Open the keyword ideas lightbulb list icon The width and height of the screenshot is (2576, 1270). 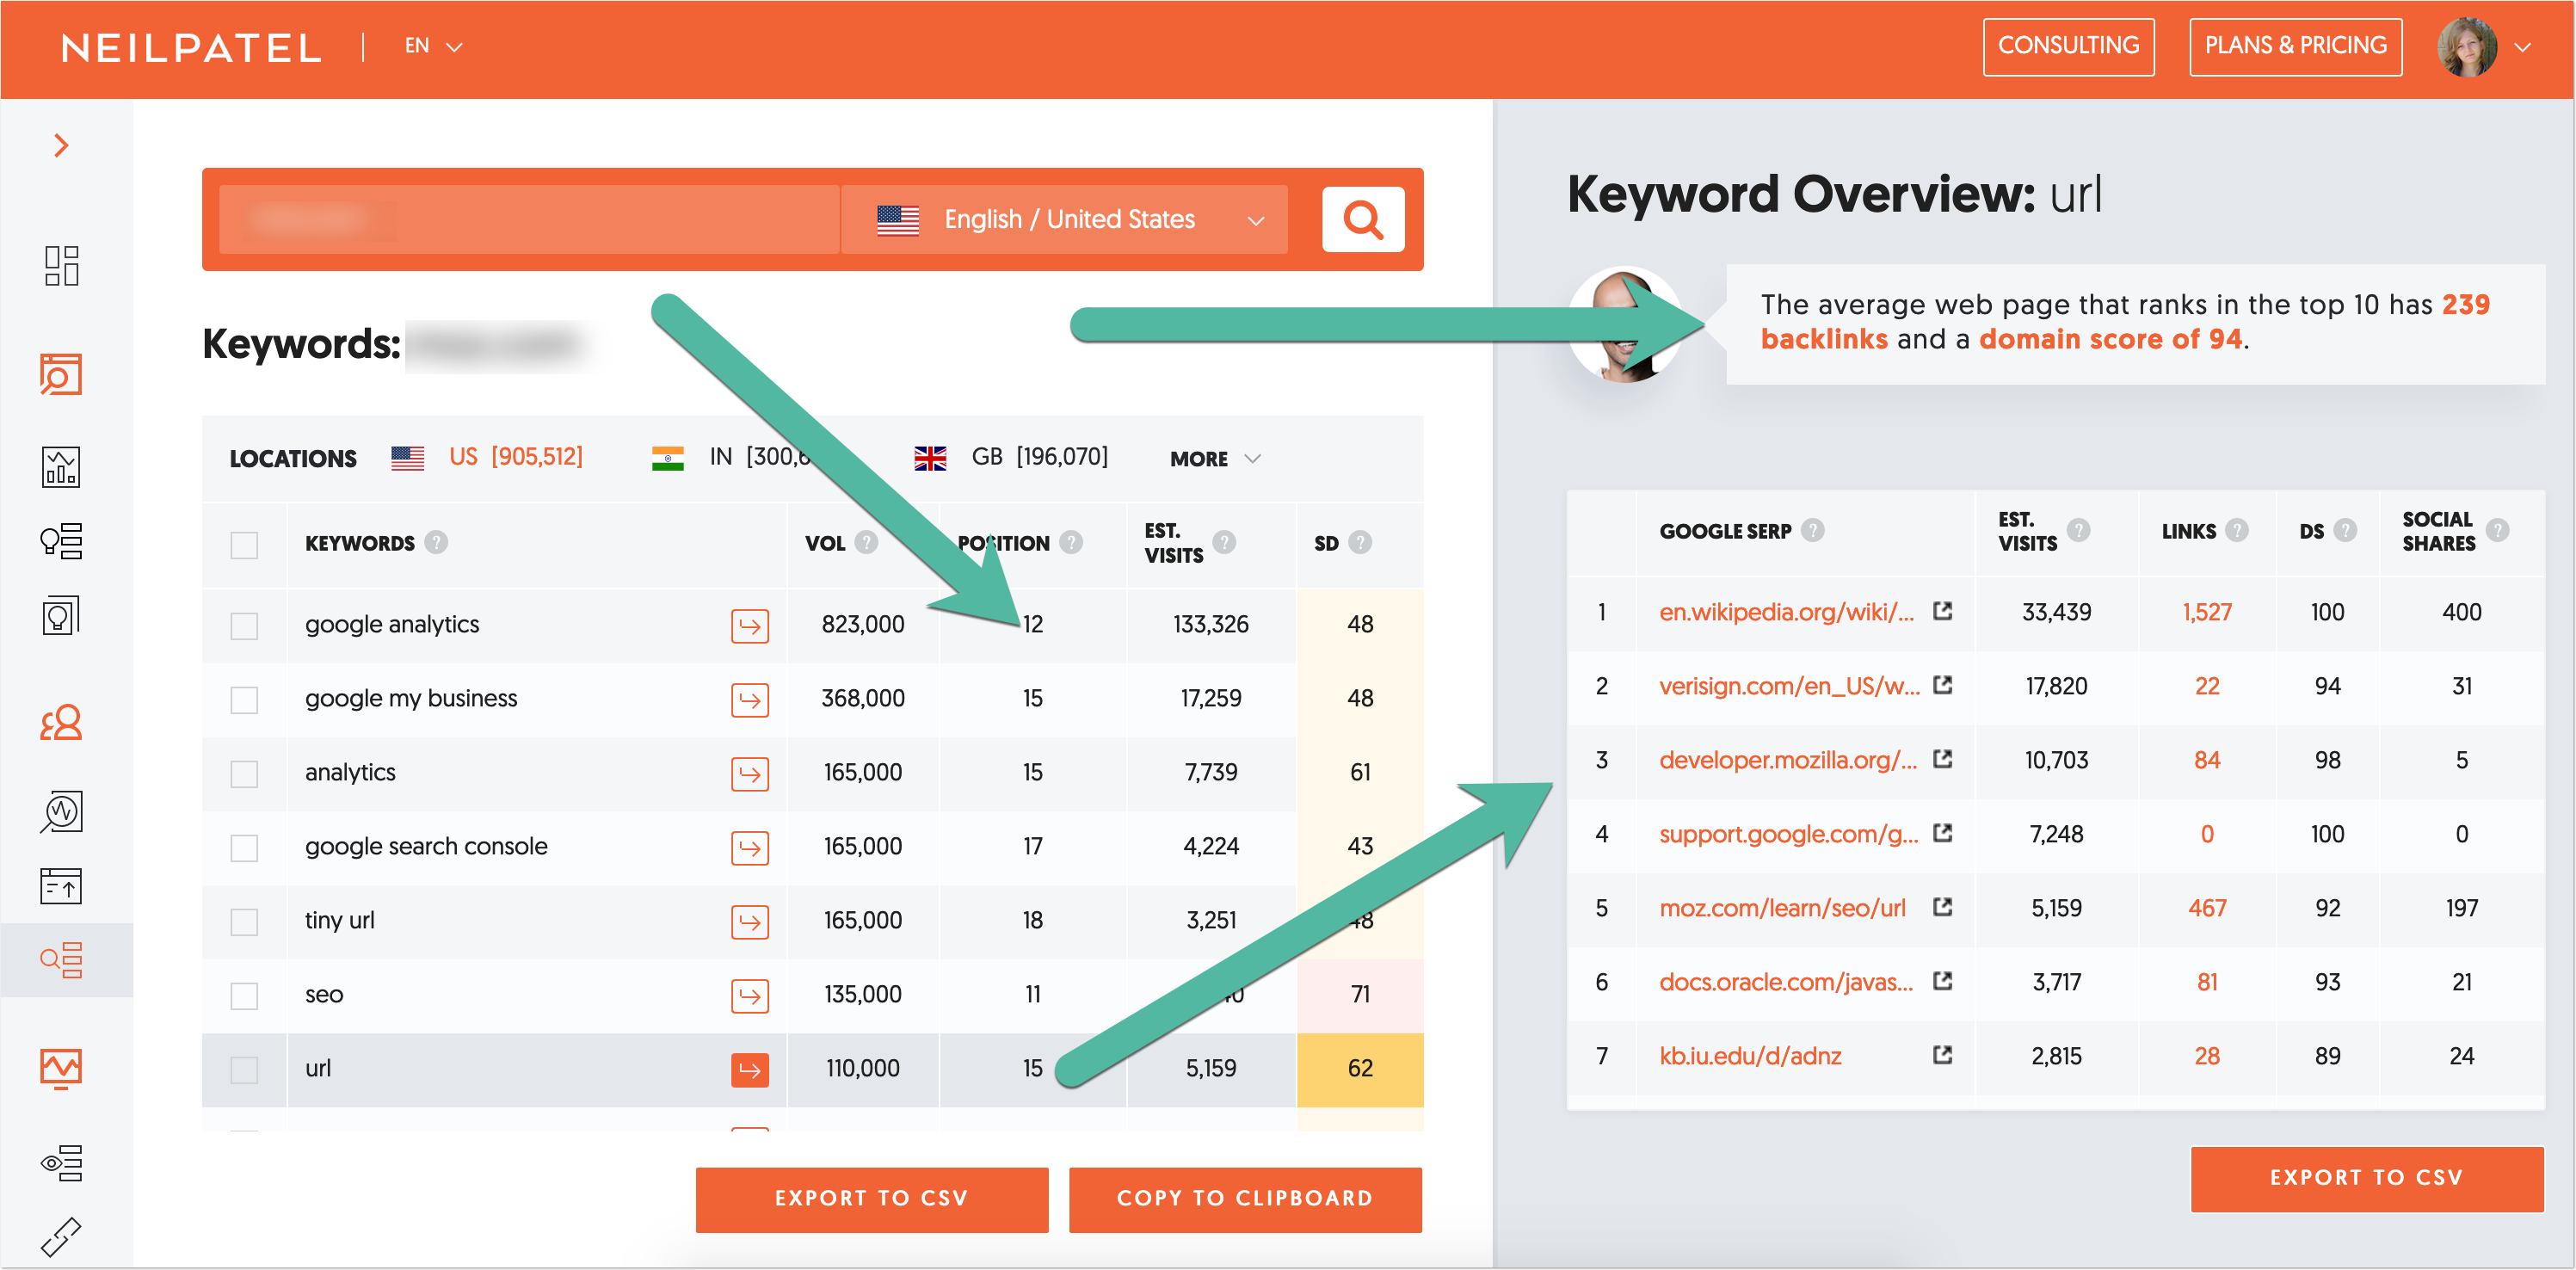click(x=61, y=541)
